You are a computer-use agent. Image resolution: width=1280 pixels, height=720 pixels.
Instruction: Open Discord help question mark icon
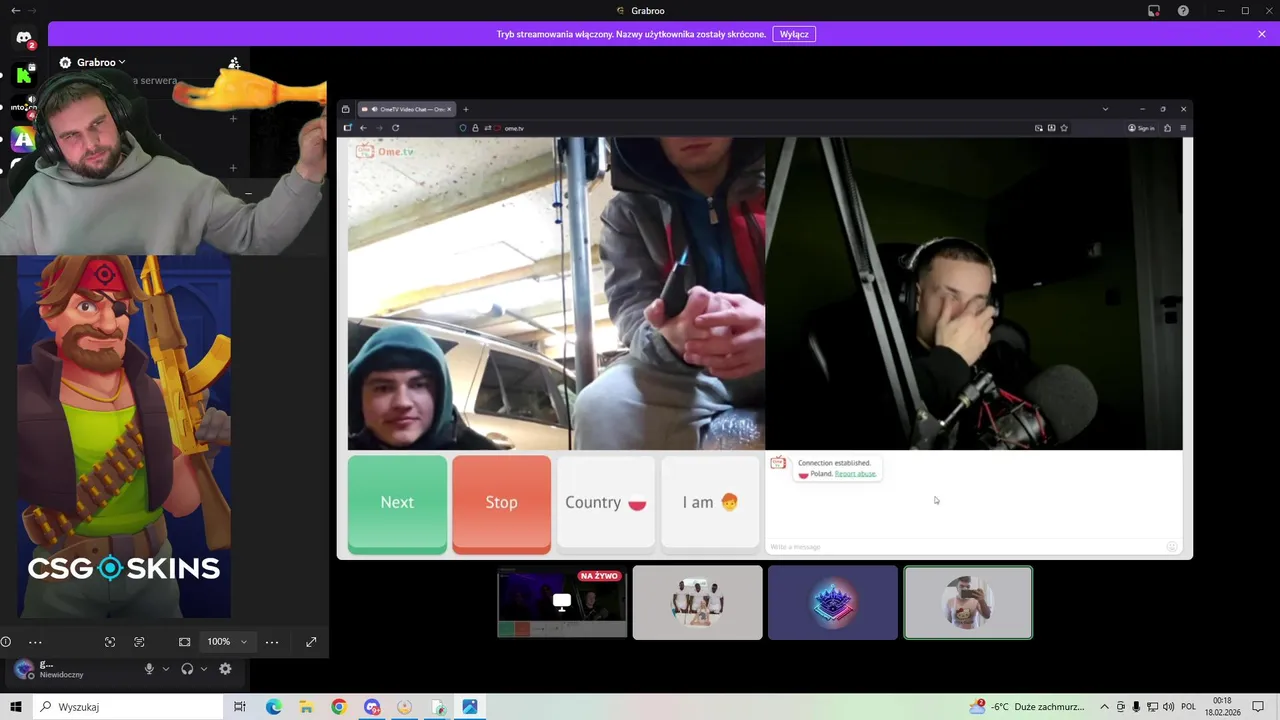[1184, 11]
